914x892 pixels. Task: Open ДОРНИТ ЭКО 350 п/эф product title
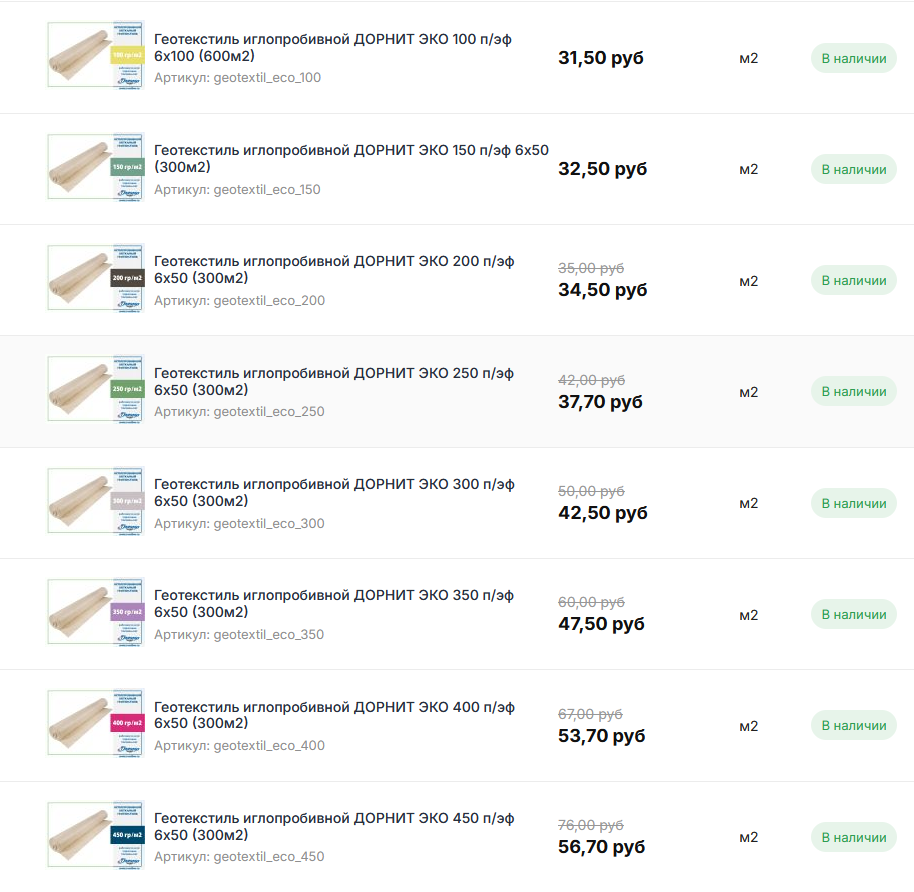[x=334, y=603]
